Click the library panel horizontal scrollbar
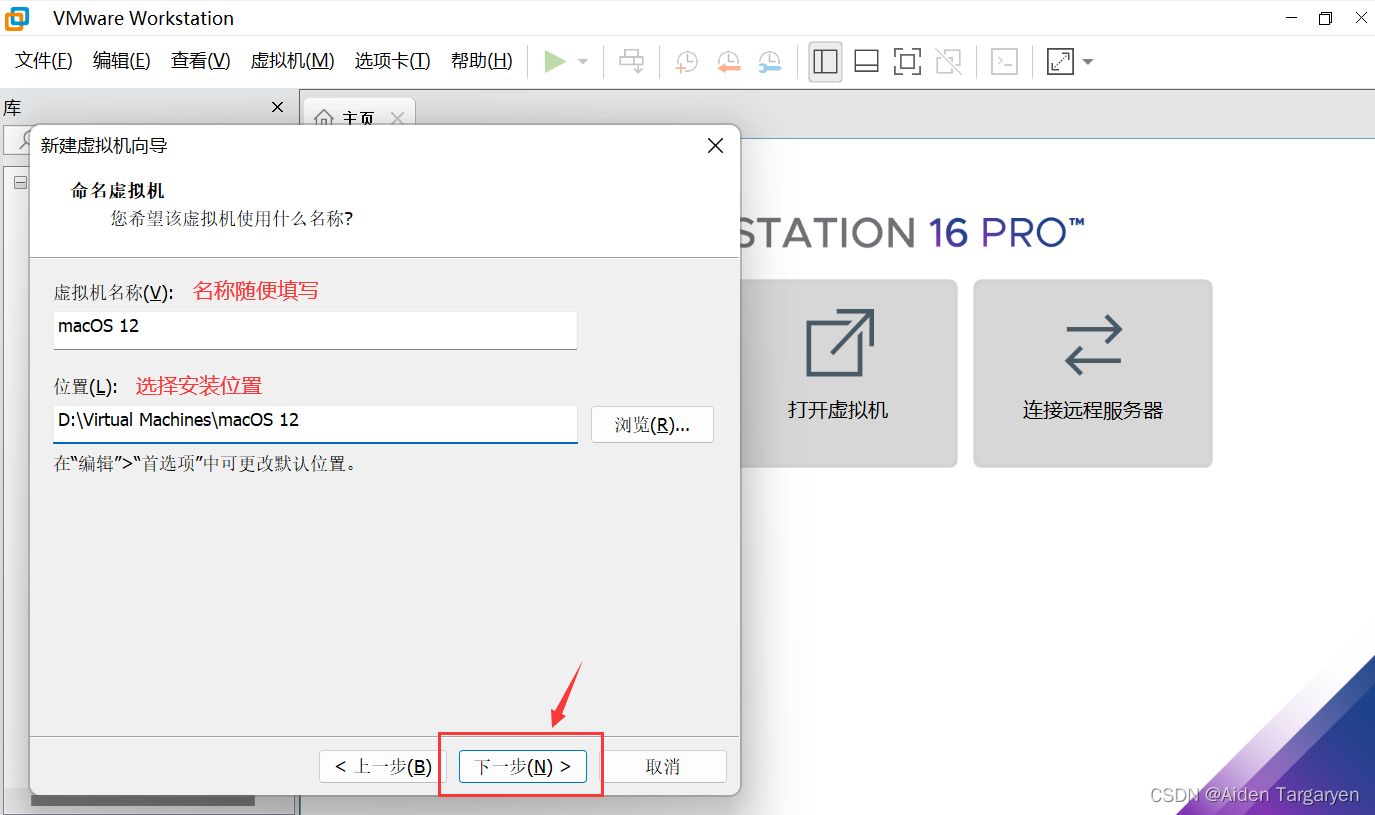1375x815 pixels. pos(142,801)
